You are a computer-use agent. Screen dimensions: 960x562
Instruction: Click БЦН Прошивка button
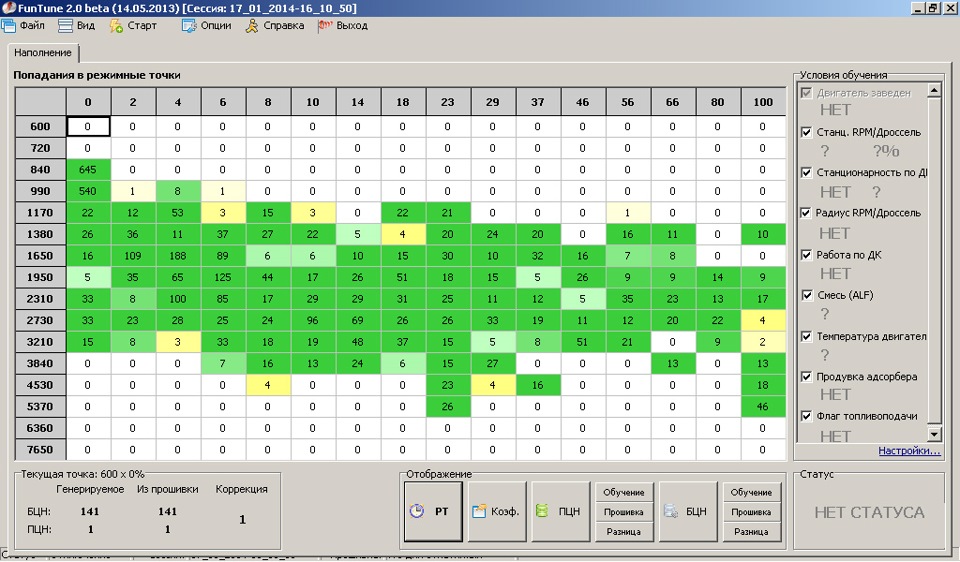(751, 512)
